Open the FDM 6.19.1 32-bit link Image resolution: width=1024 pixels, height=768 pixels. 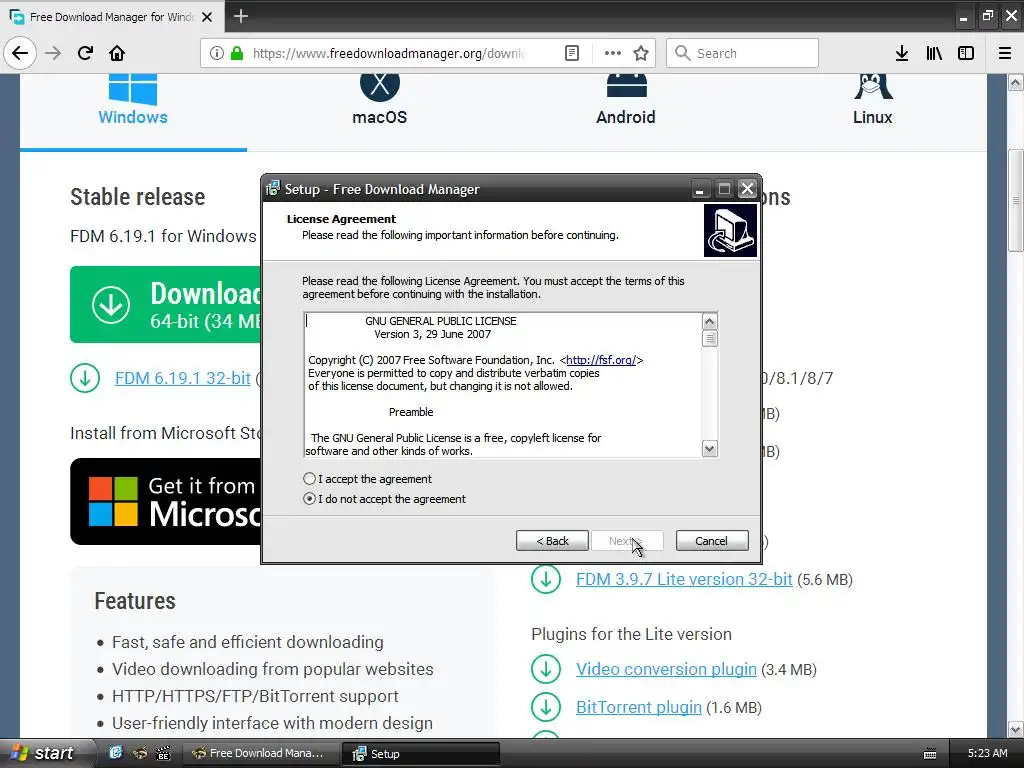pos(183,378)
